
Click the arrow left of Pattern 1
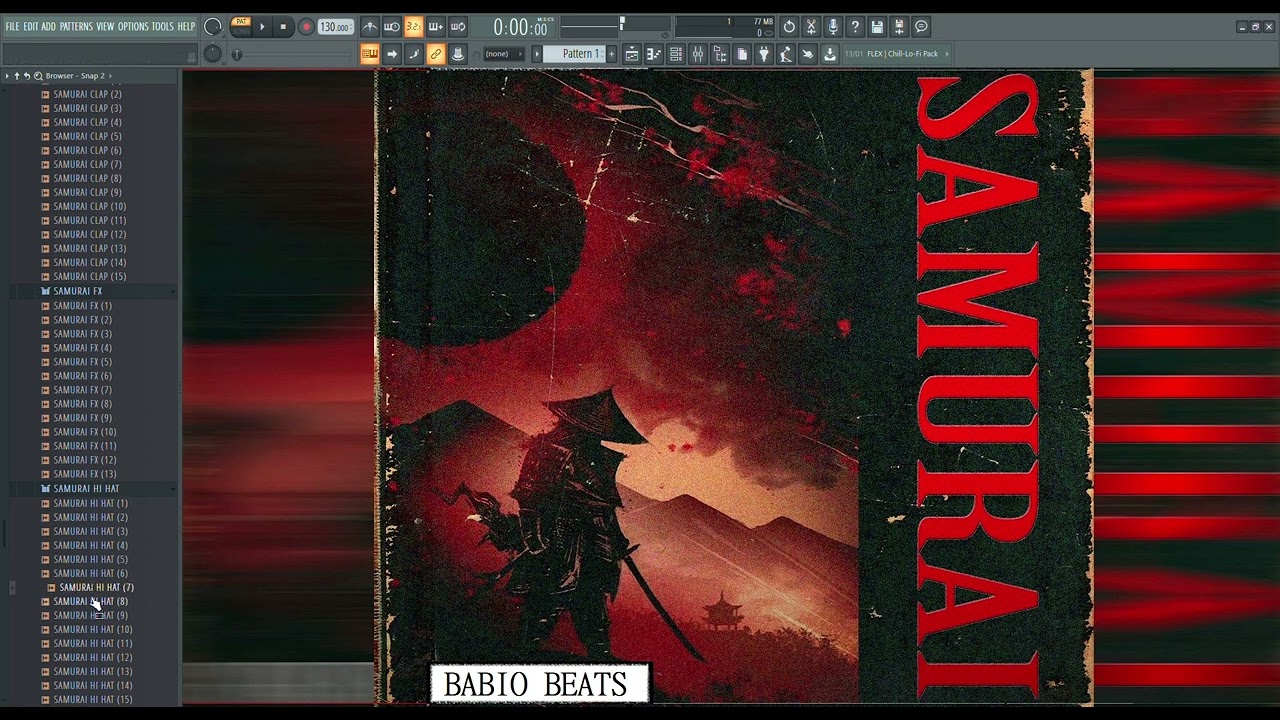point(536,54)
